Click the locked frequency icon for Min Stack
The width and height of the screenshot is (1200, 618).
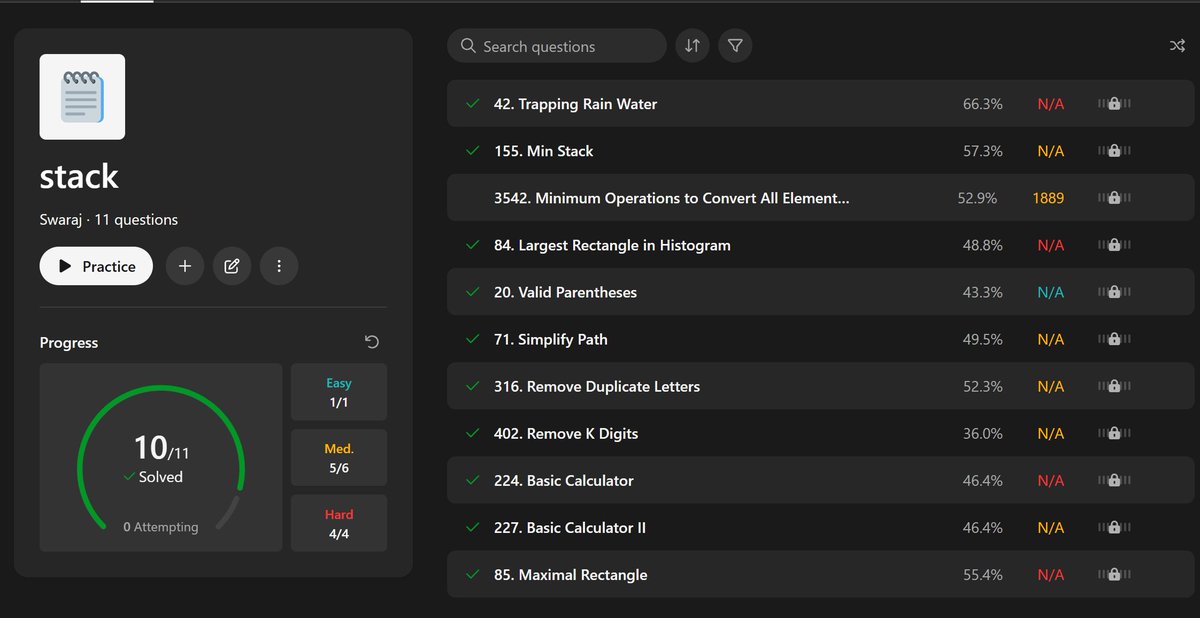[1114, 150]
